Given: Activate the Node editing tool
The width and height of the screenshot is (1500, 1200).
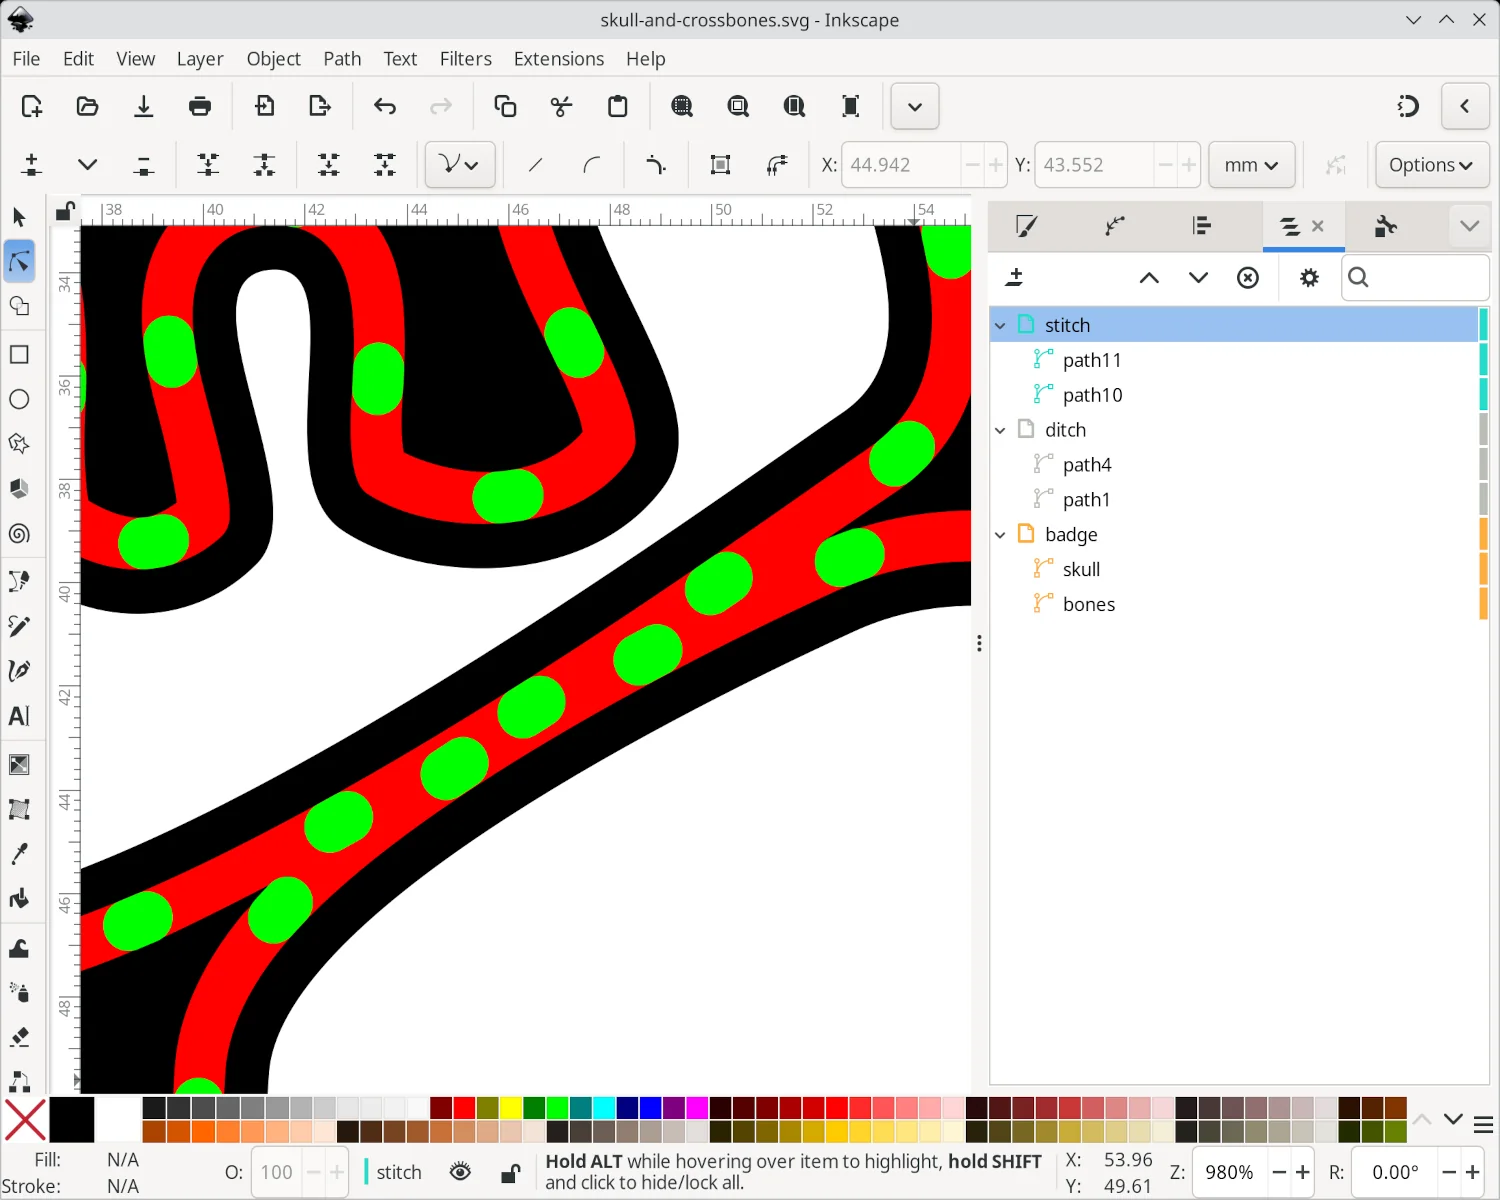Looking at the screenshot, I should point(19,261).
